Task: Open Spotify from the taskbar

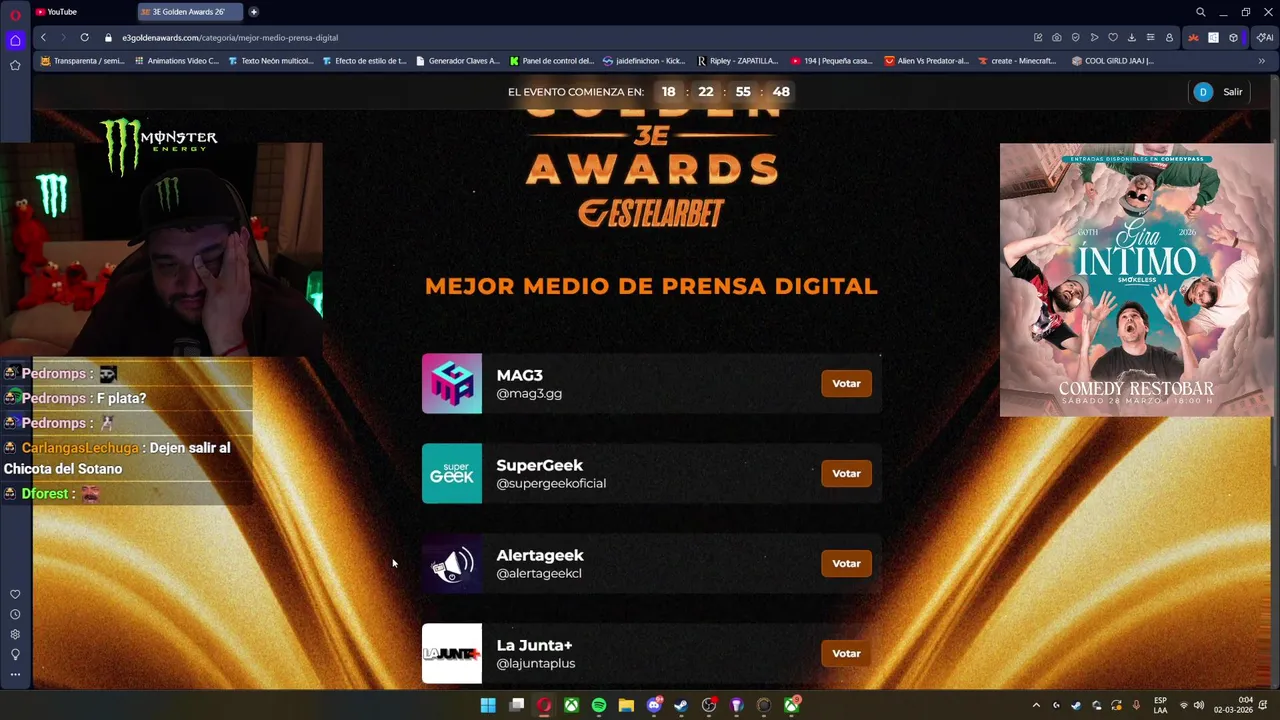Action: coord(599,705)
